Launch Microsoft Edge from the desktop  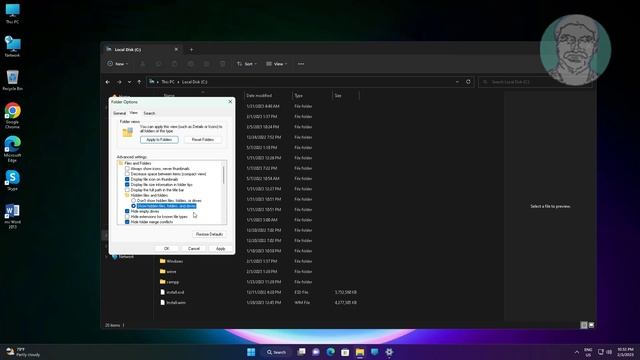tap(12, 149)
